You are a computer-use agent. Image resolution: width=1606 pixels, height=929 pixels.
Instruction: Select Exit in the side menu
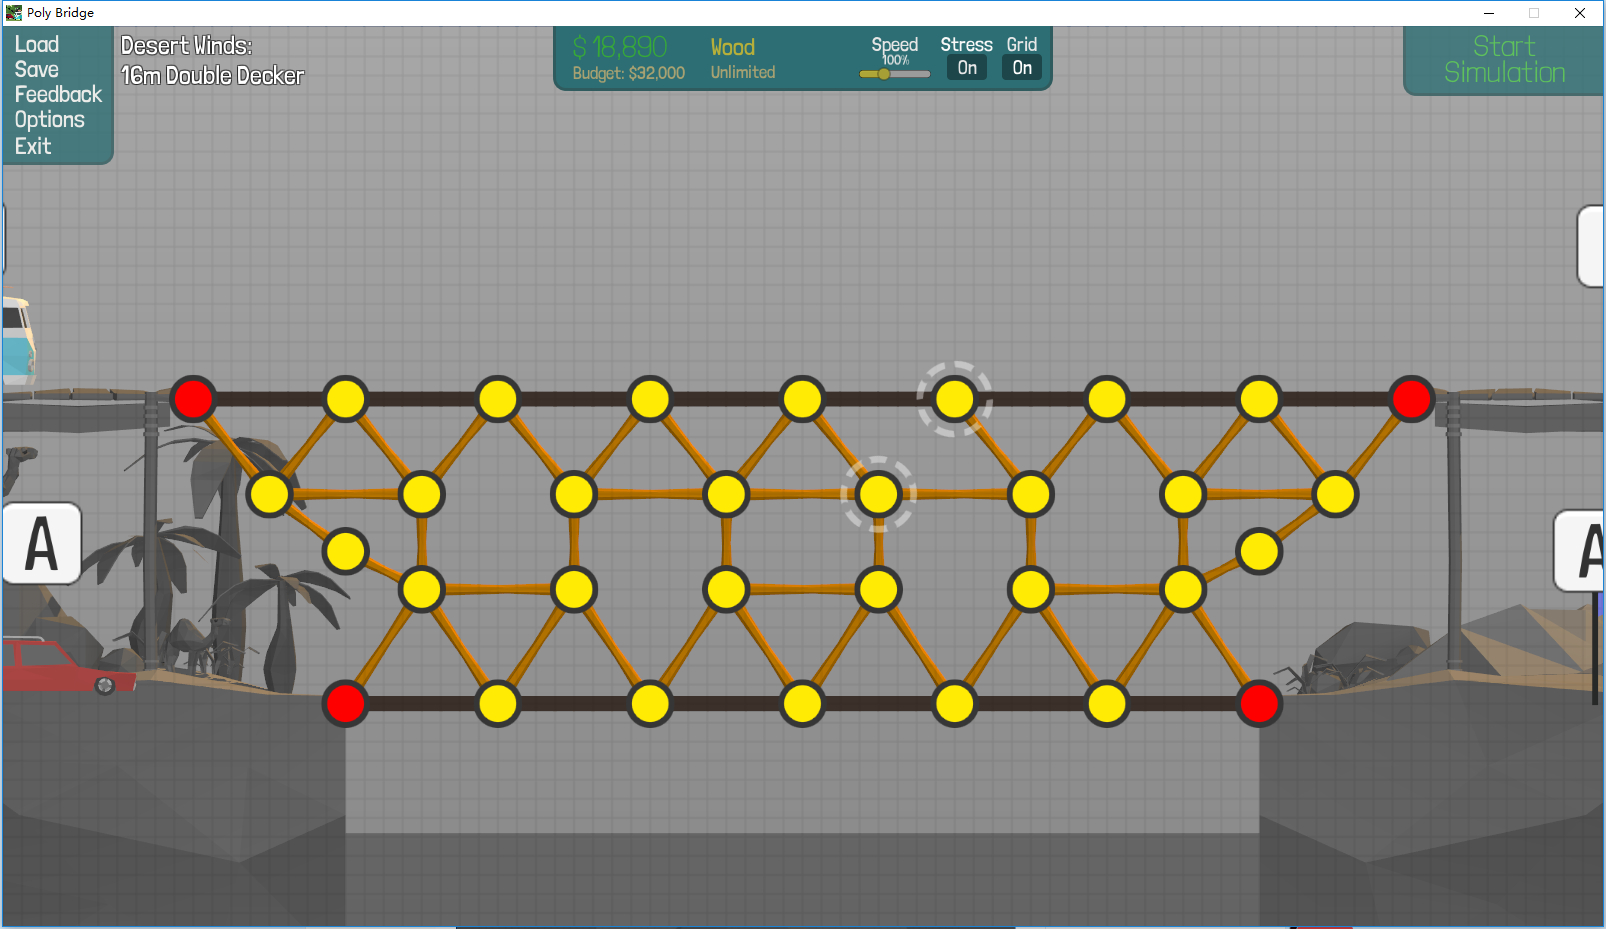pyautogui.click(x=33, y=146)
